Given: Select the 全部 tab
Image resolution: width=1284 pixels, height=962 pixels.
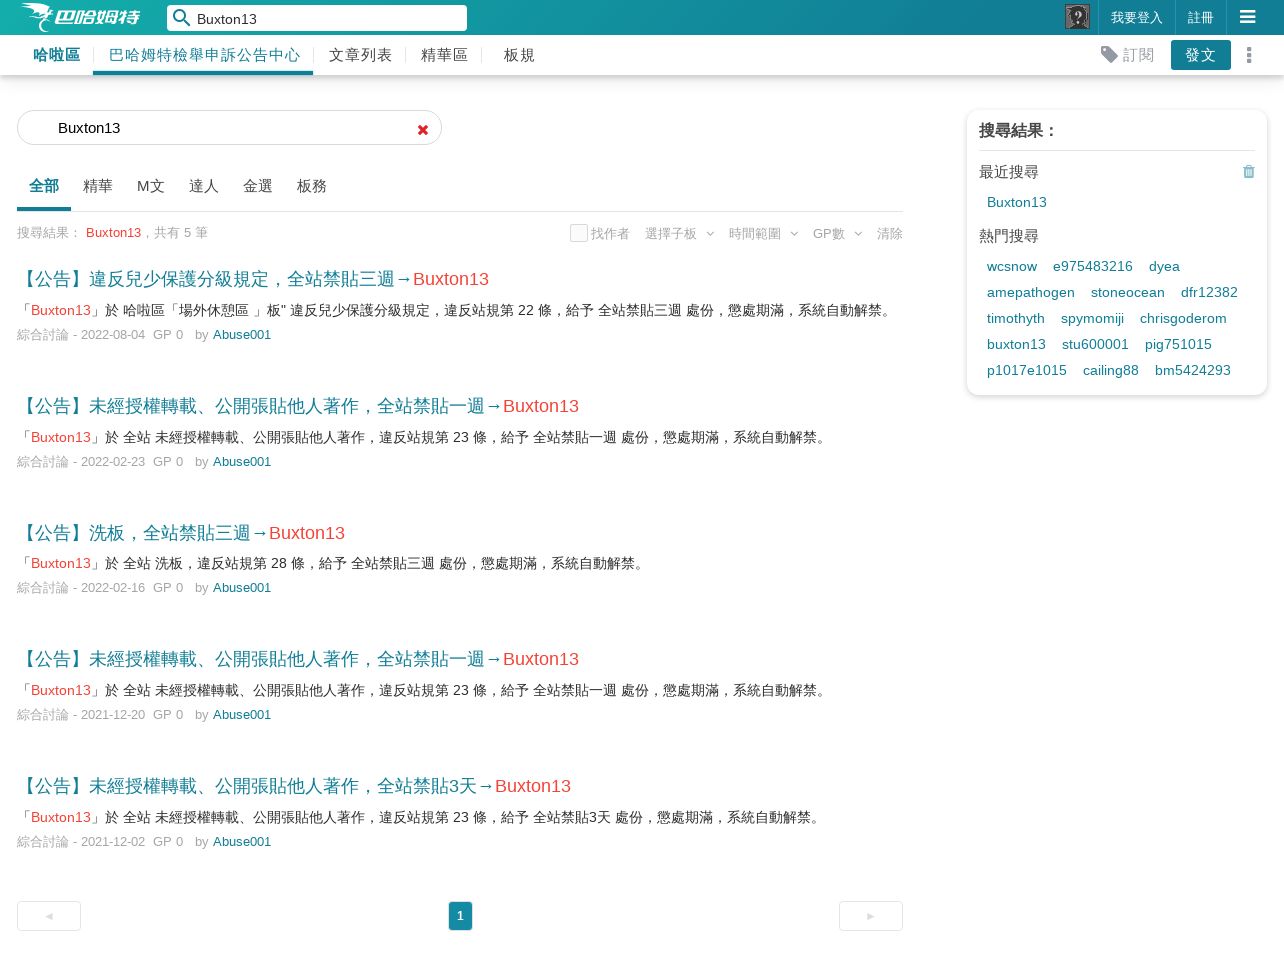Looking at the screenshot, I should 44,186.
